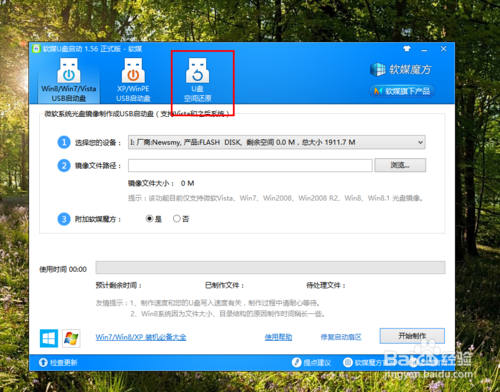Click the step 2 number badge
The width and height of the screenshot is (500, 392).
coord(64,165)
